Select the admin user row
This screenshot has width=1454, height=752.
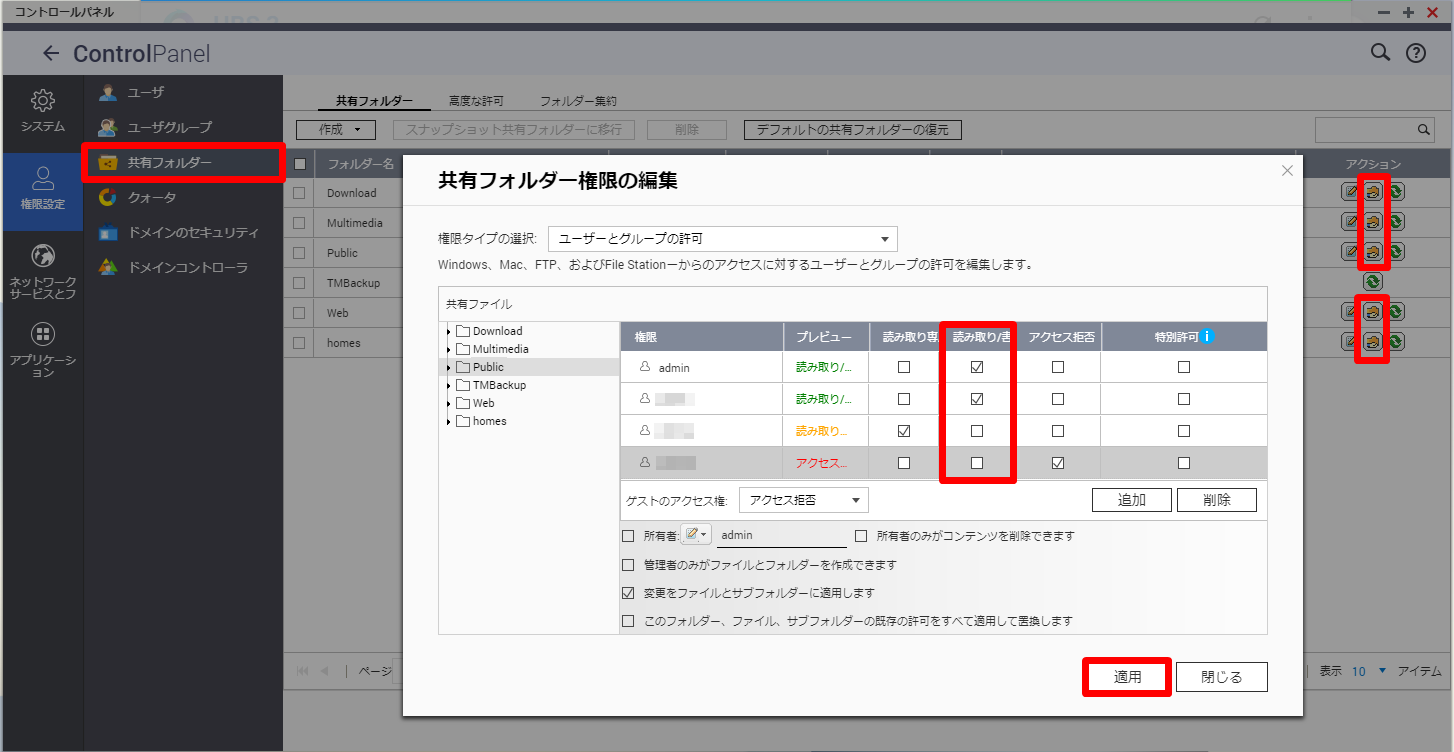point(943,367)
